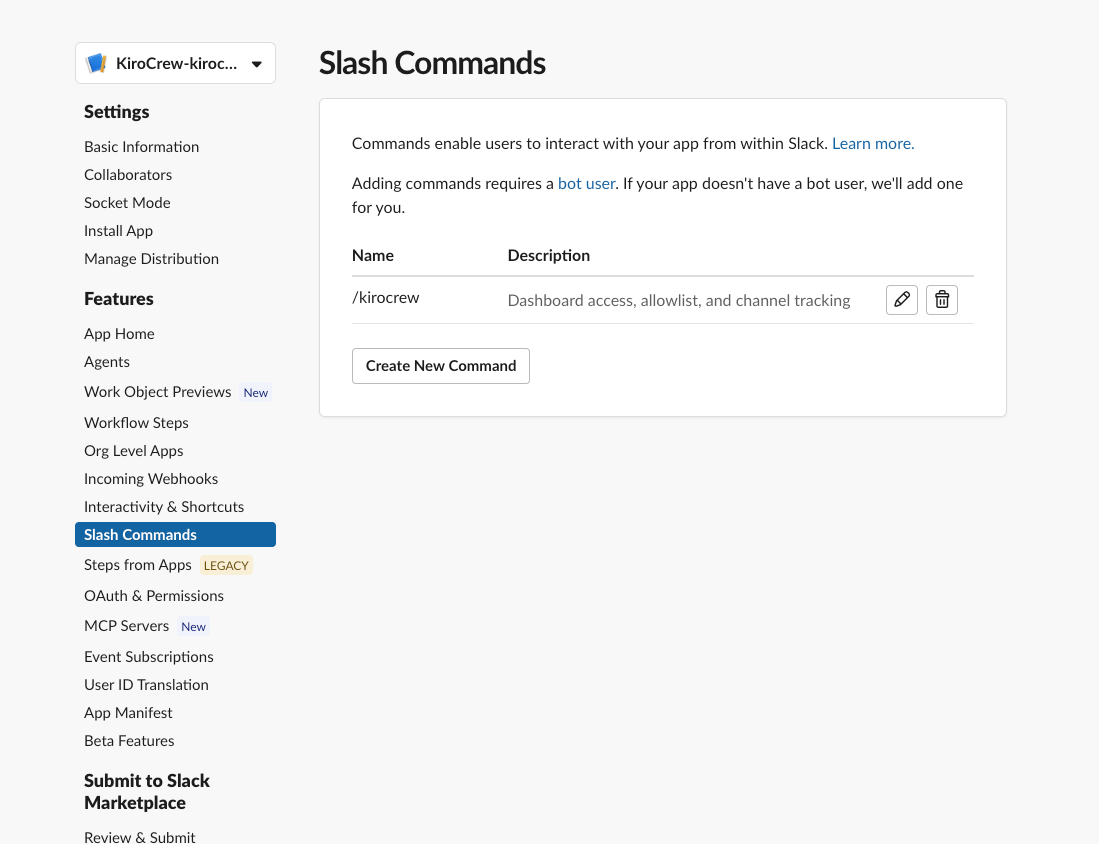Open Install App page

[118, 231]
